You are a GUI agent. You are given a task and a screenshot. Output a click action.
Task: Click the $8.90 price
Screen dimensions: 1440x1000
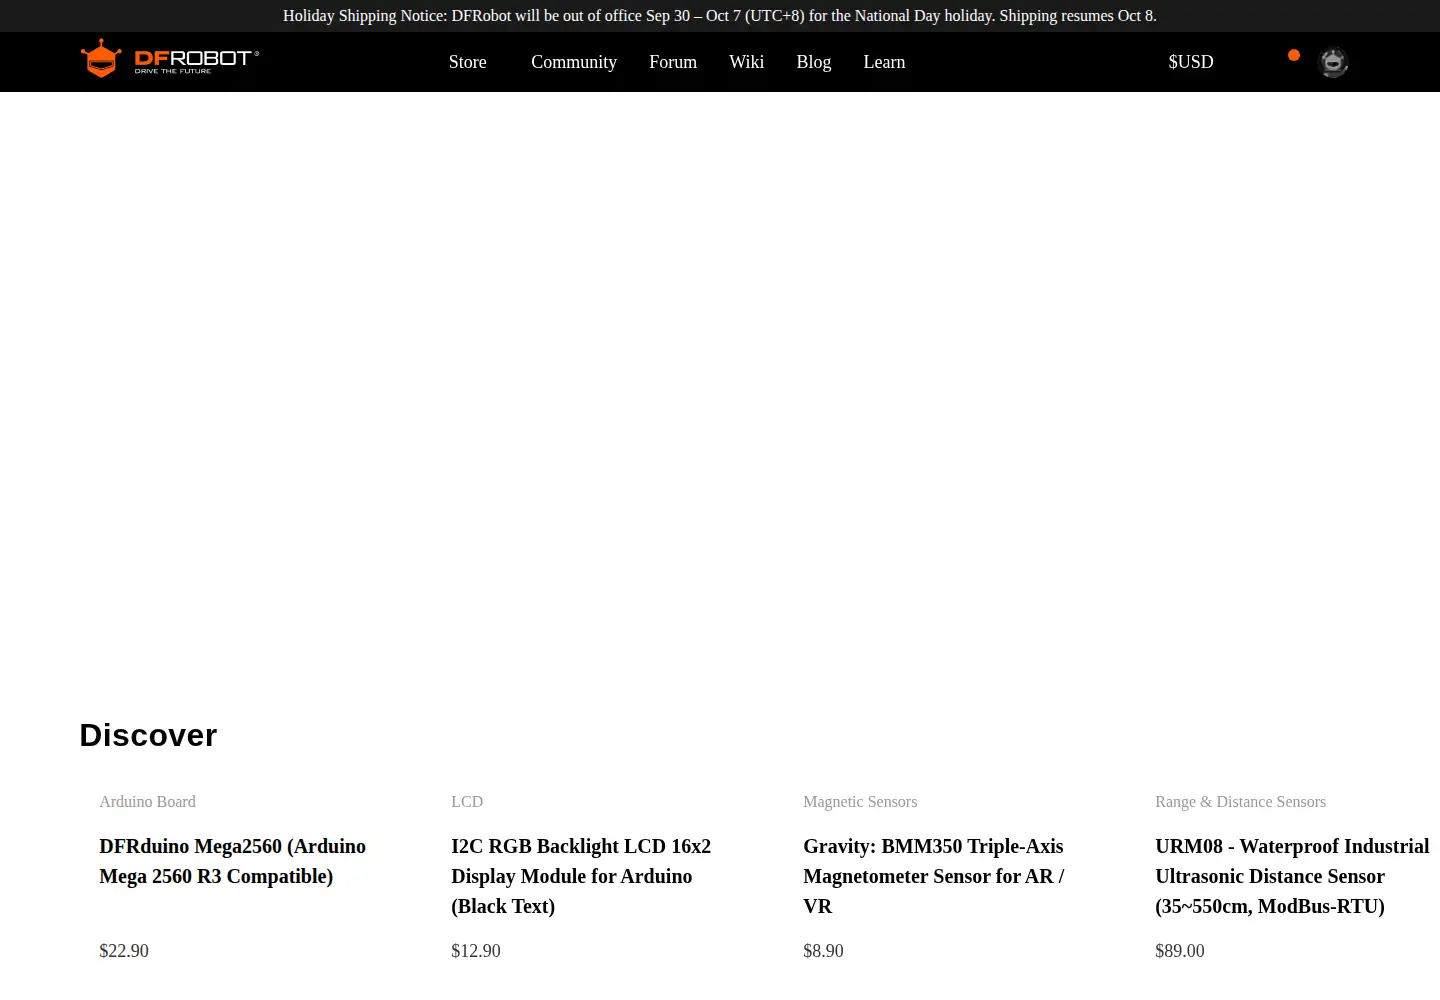tap(824, 951)
